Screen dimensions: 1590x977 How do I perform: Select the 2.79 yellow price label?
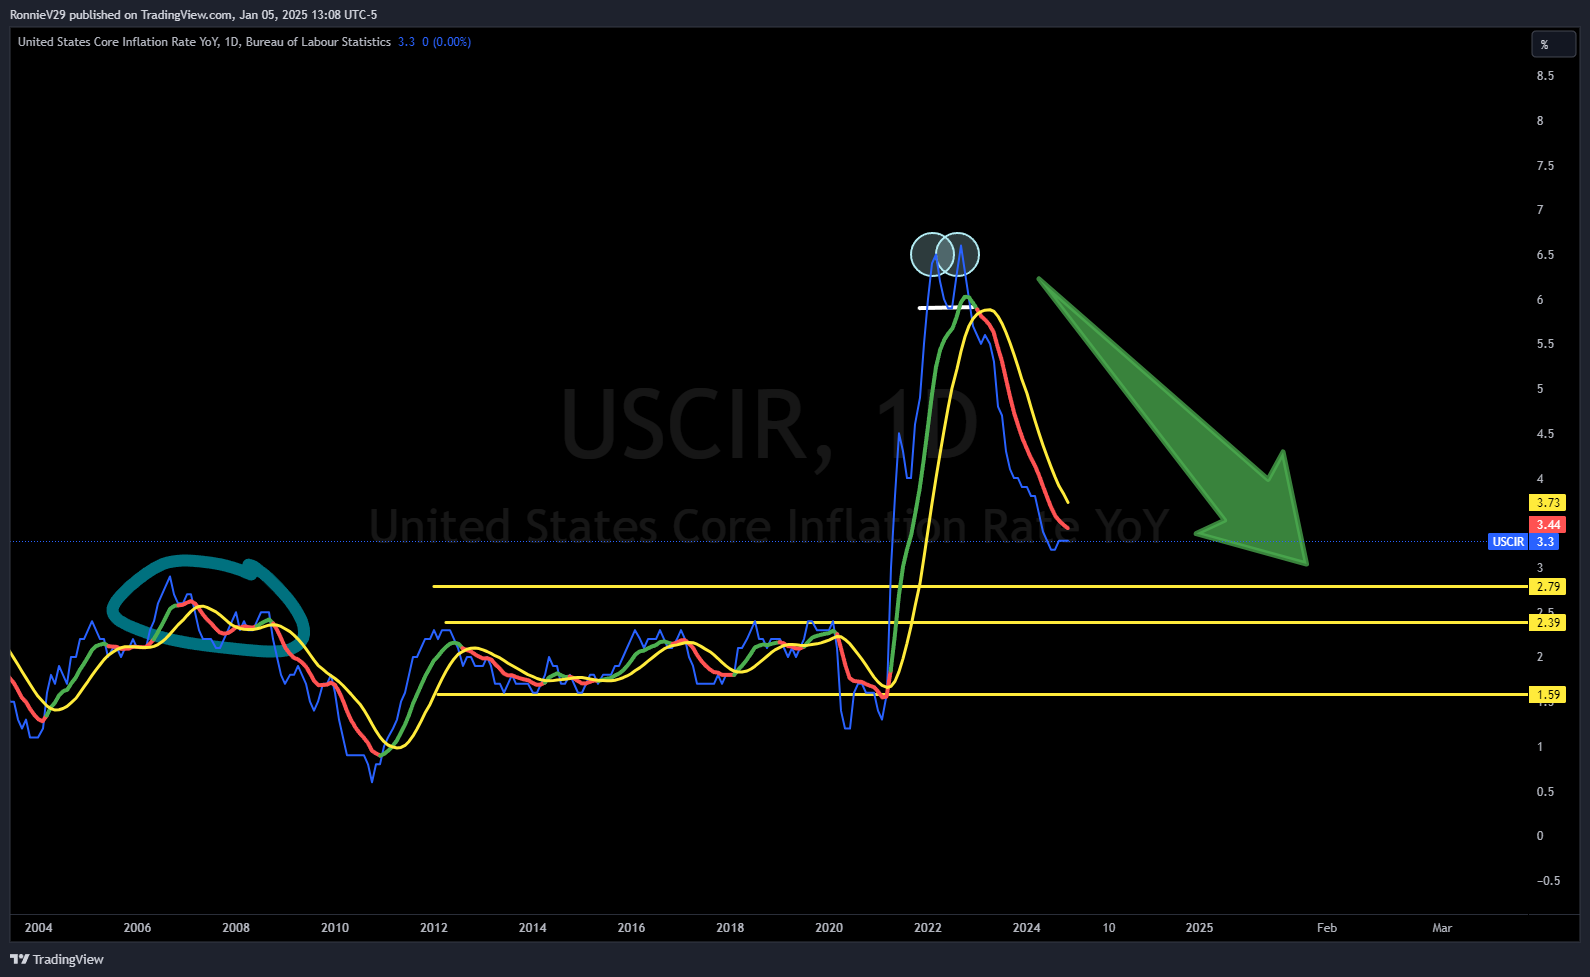[1548, 587]
